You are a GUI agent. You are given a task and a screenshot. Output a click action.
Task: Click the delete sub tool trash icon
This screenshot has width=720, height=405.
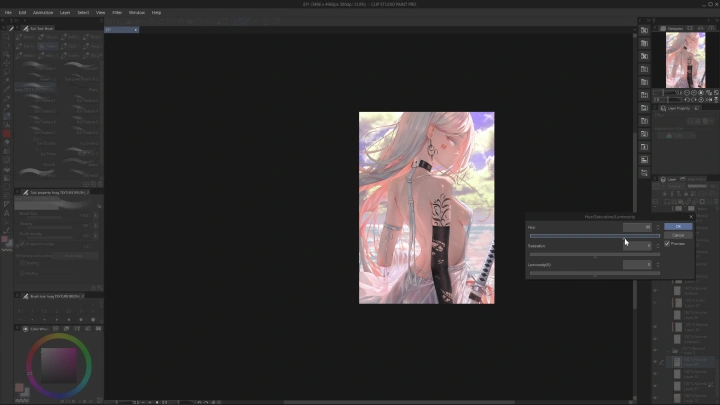[x=100, y=184]
